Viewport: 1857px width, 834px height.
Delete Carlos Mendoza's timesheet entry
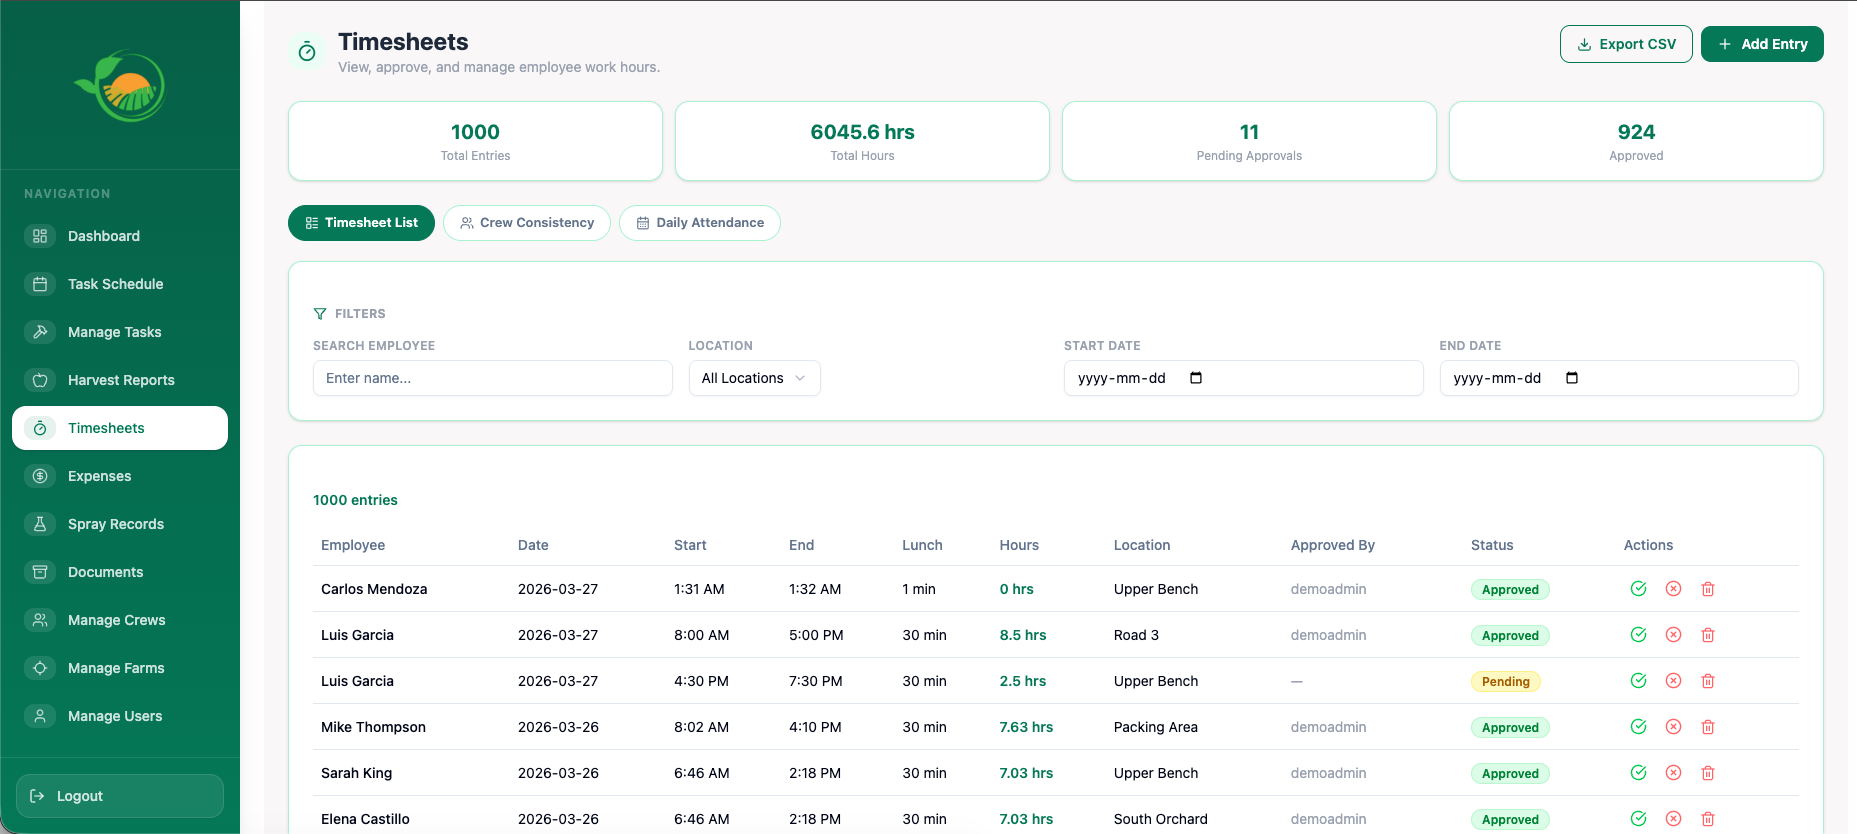coord(1708,589)
